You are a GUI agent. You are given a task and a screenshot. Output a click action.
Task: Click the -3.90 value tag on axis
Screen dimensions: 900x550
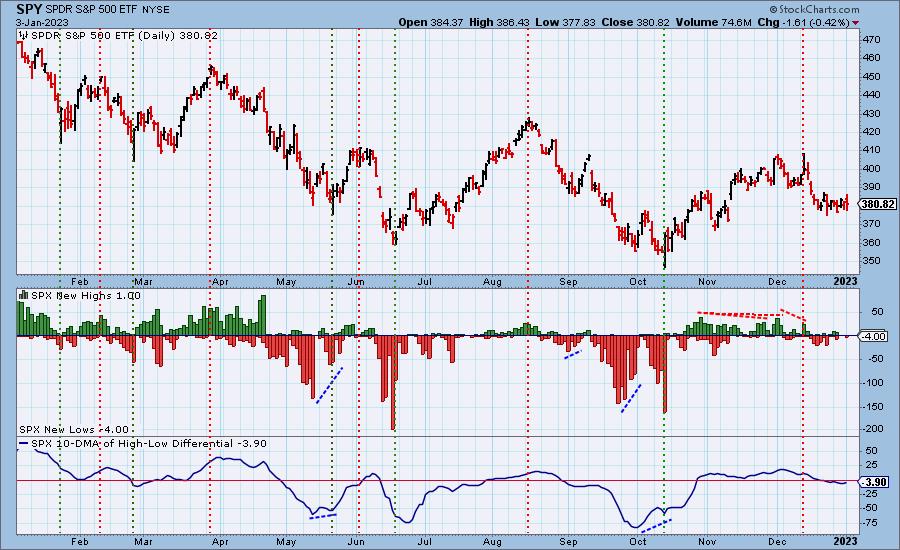pyautogui.click(x=874, y=482)
